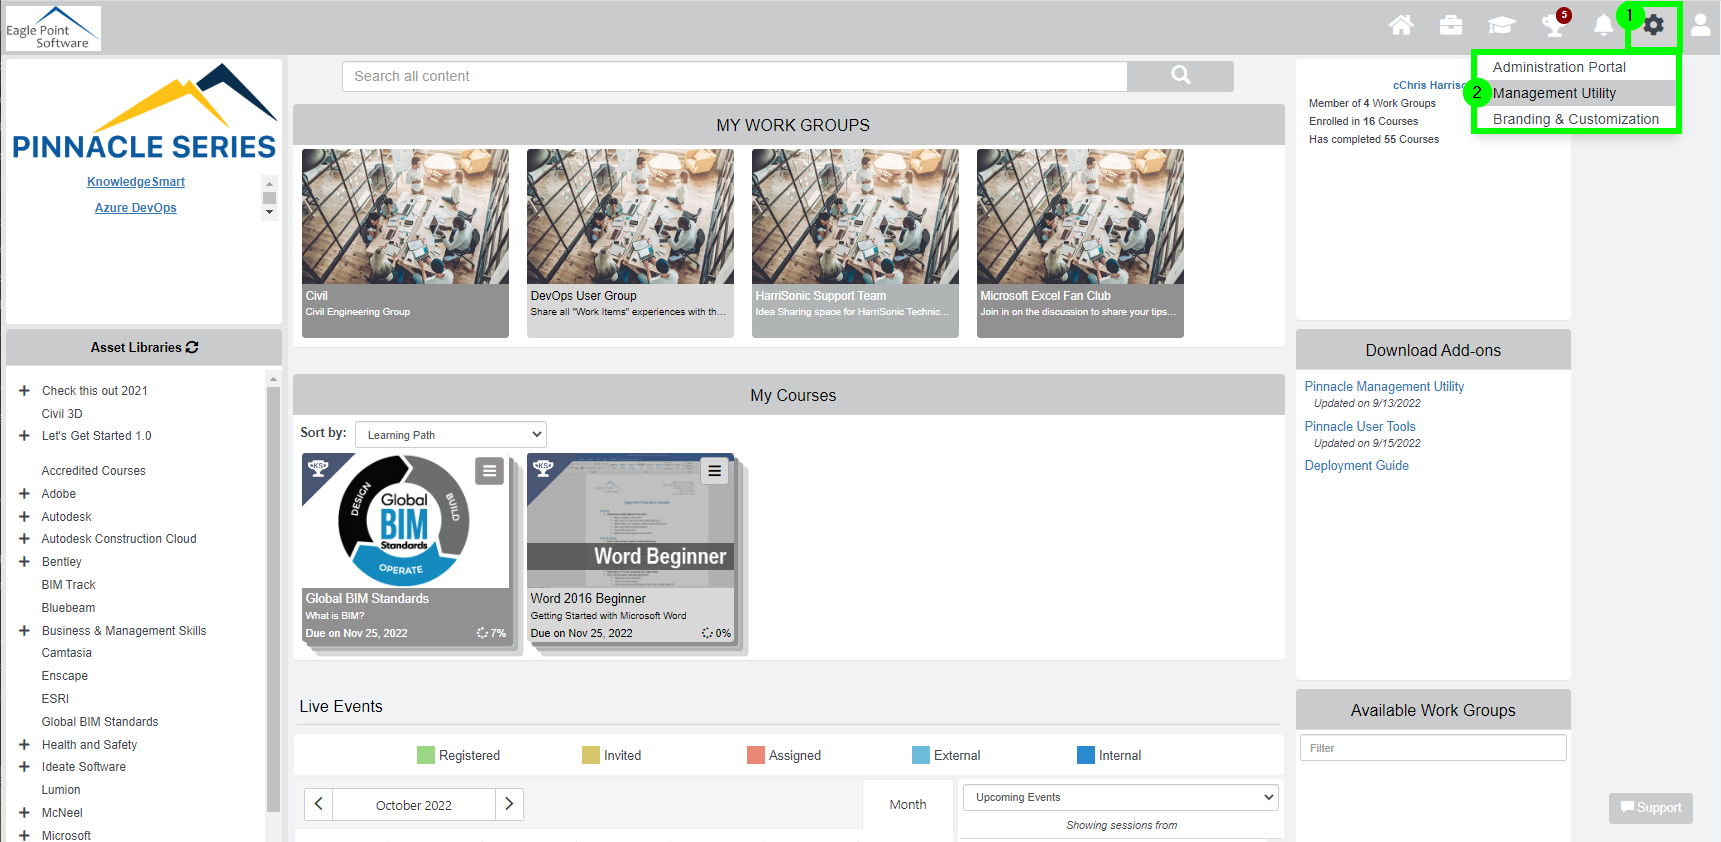
Task: Open the trophy achievements icon
Action: [1553, 25]
